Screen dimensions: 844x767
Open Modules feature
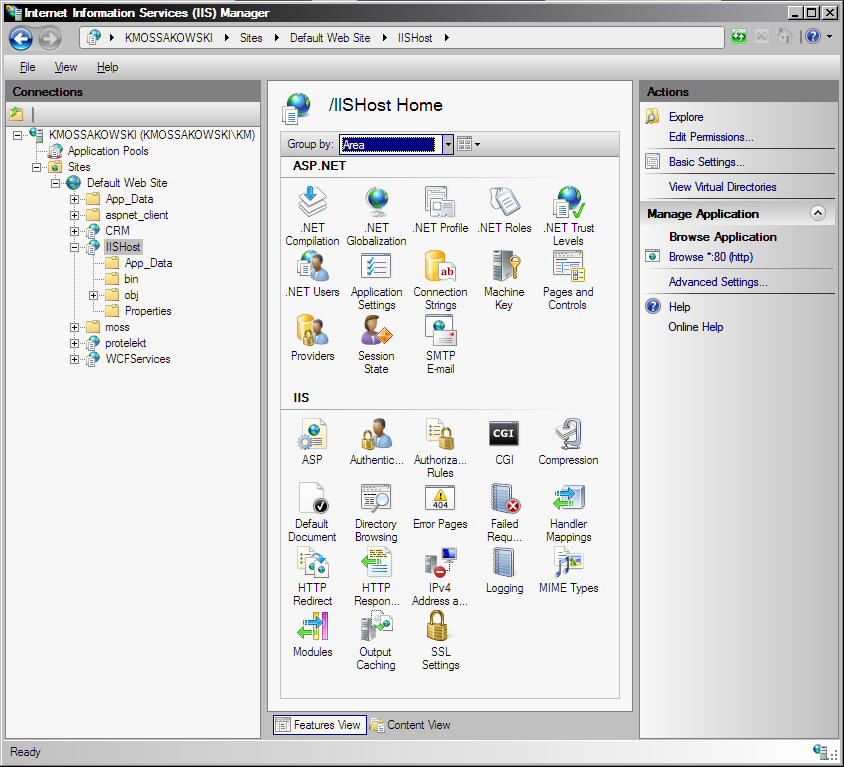pos(312,634)
